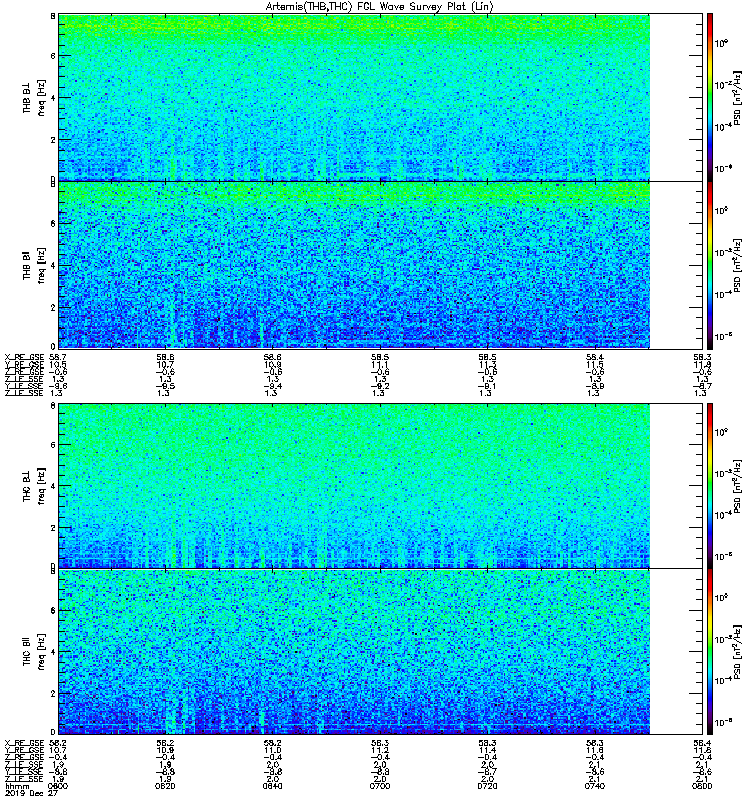
Task: Click the '58.4' value below the THB panels
Action: (x=594, y=358)
